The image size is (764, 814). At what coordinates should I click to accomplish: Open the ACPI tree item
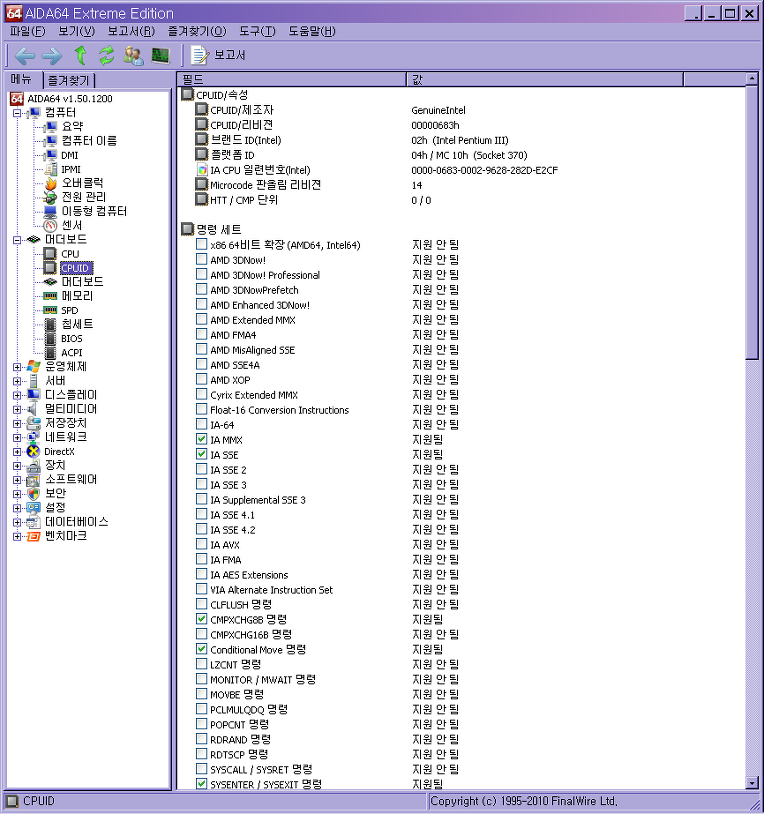pyautogui.click(x=72, y=352)
